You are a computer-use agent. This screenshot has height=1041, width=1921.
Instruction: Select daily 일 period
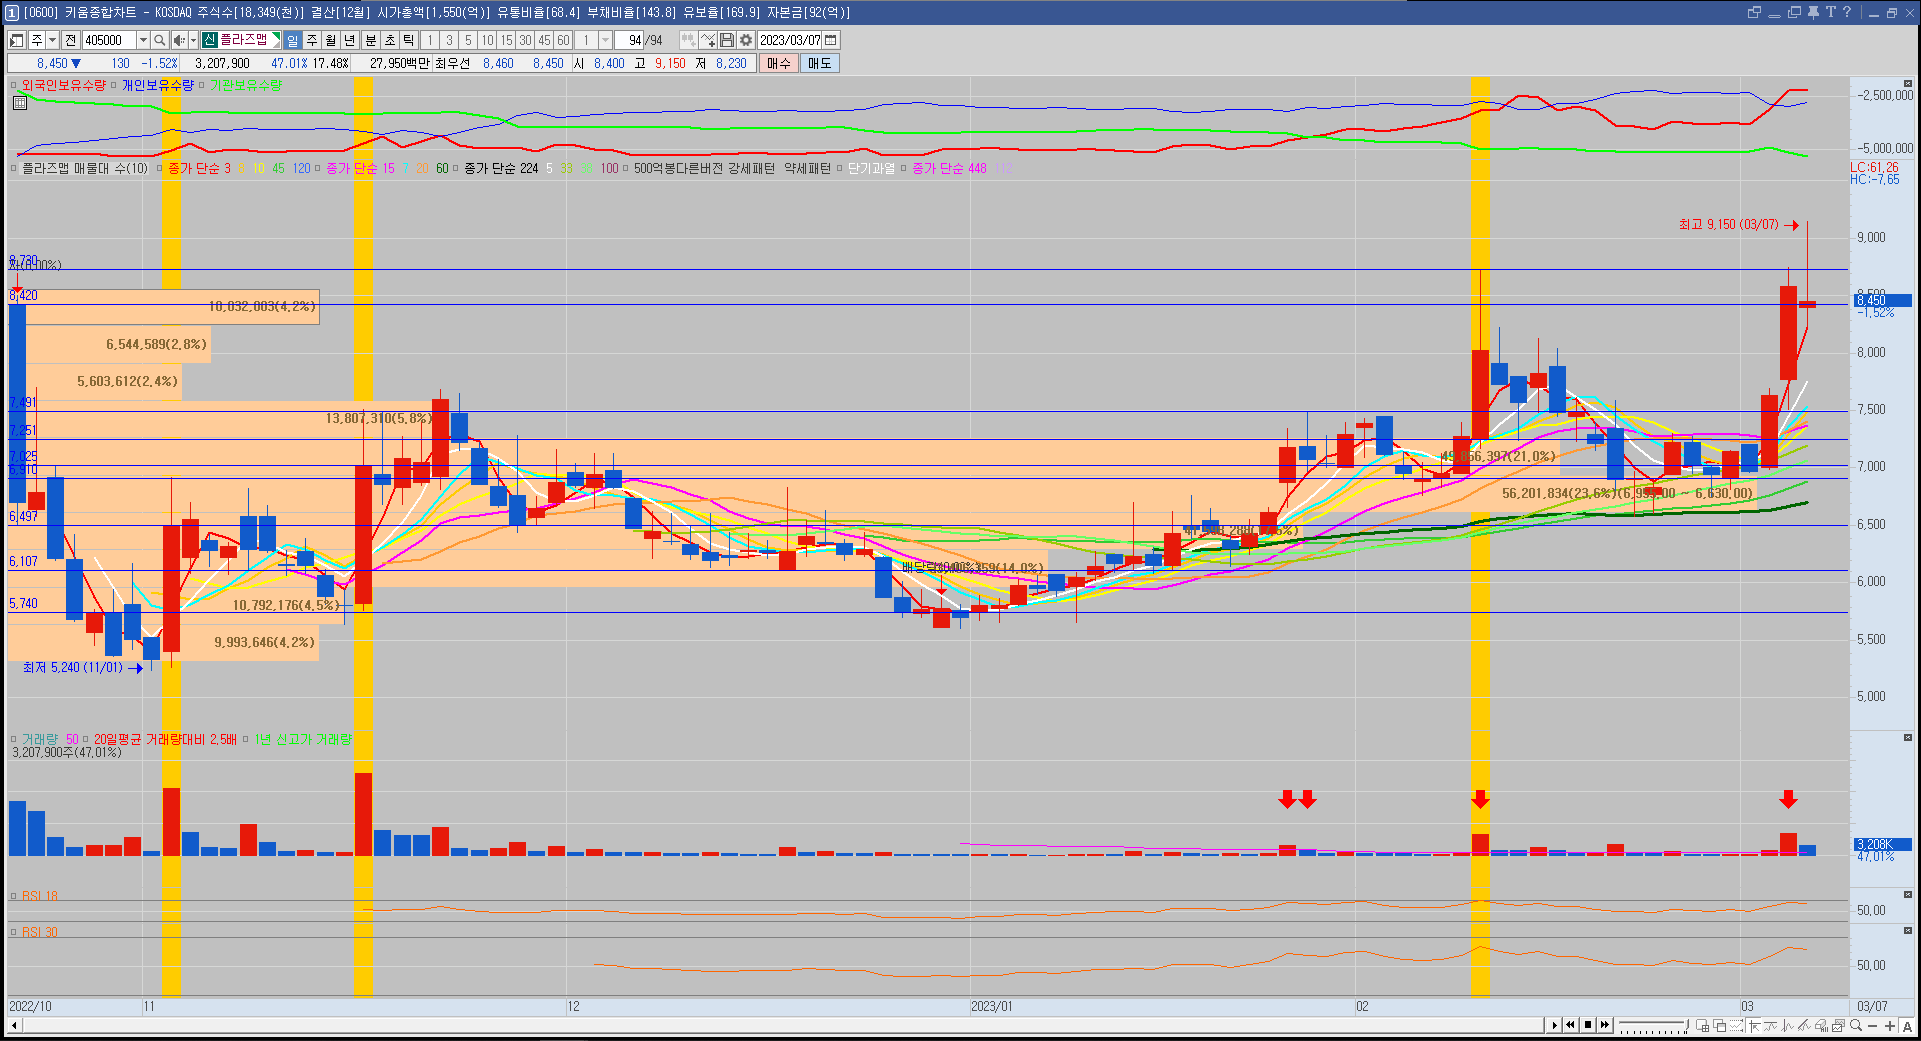point(292,40)
